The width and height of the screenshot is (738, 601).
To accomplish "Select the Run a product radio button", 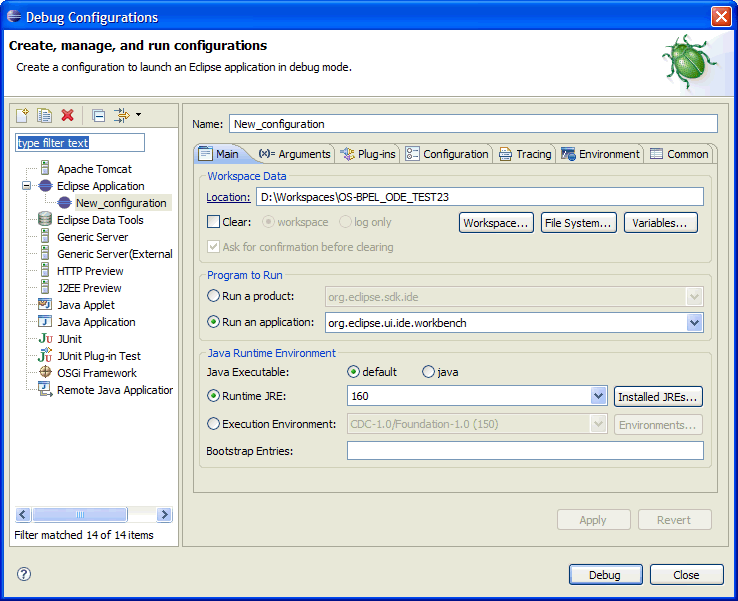I will point(213,296).
